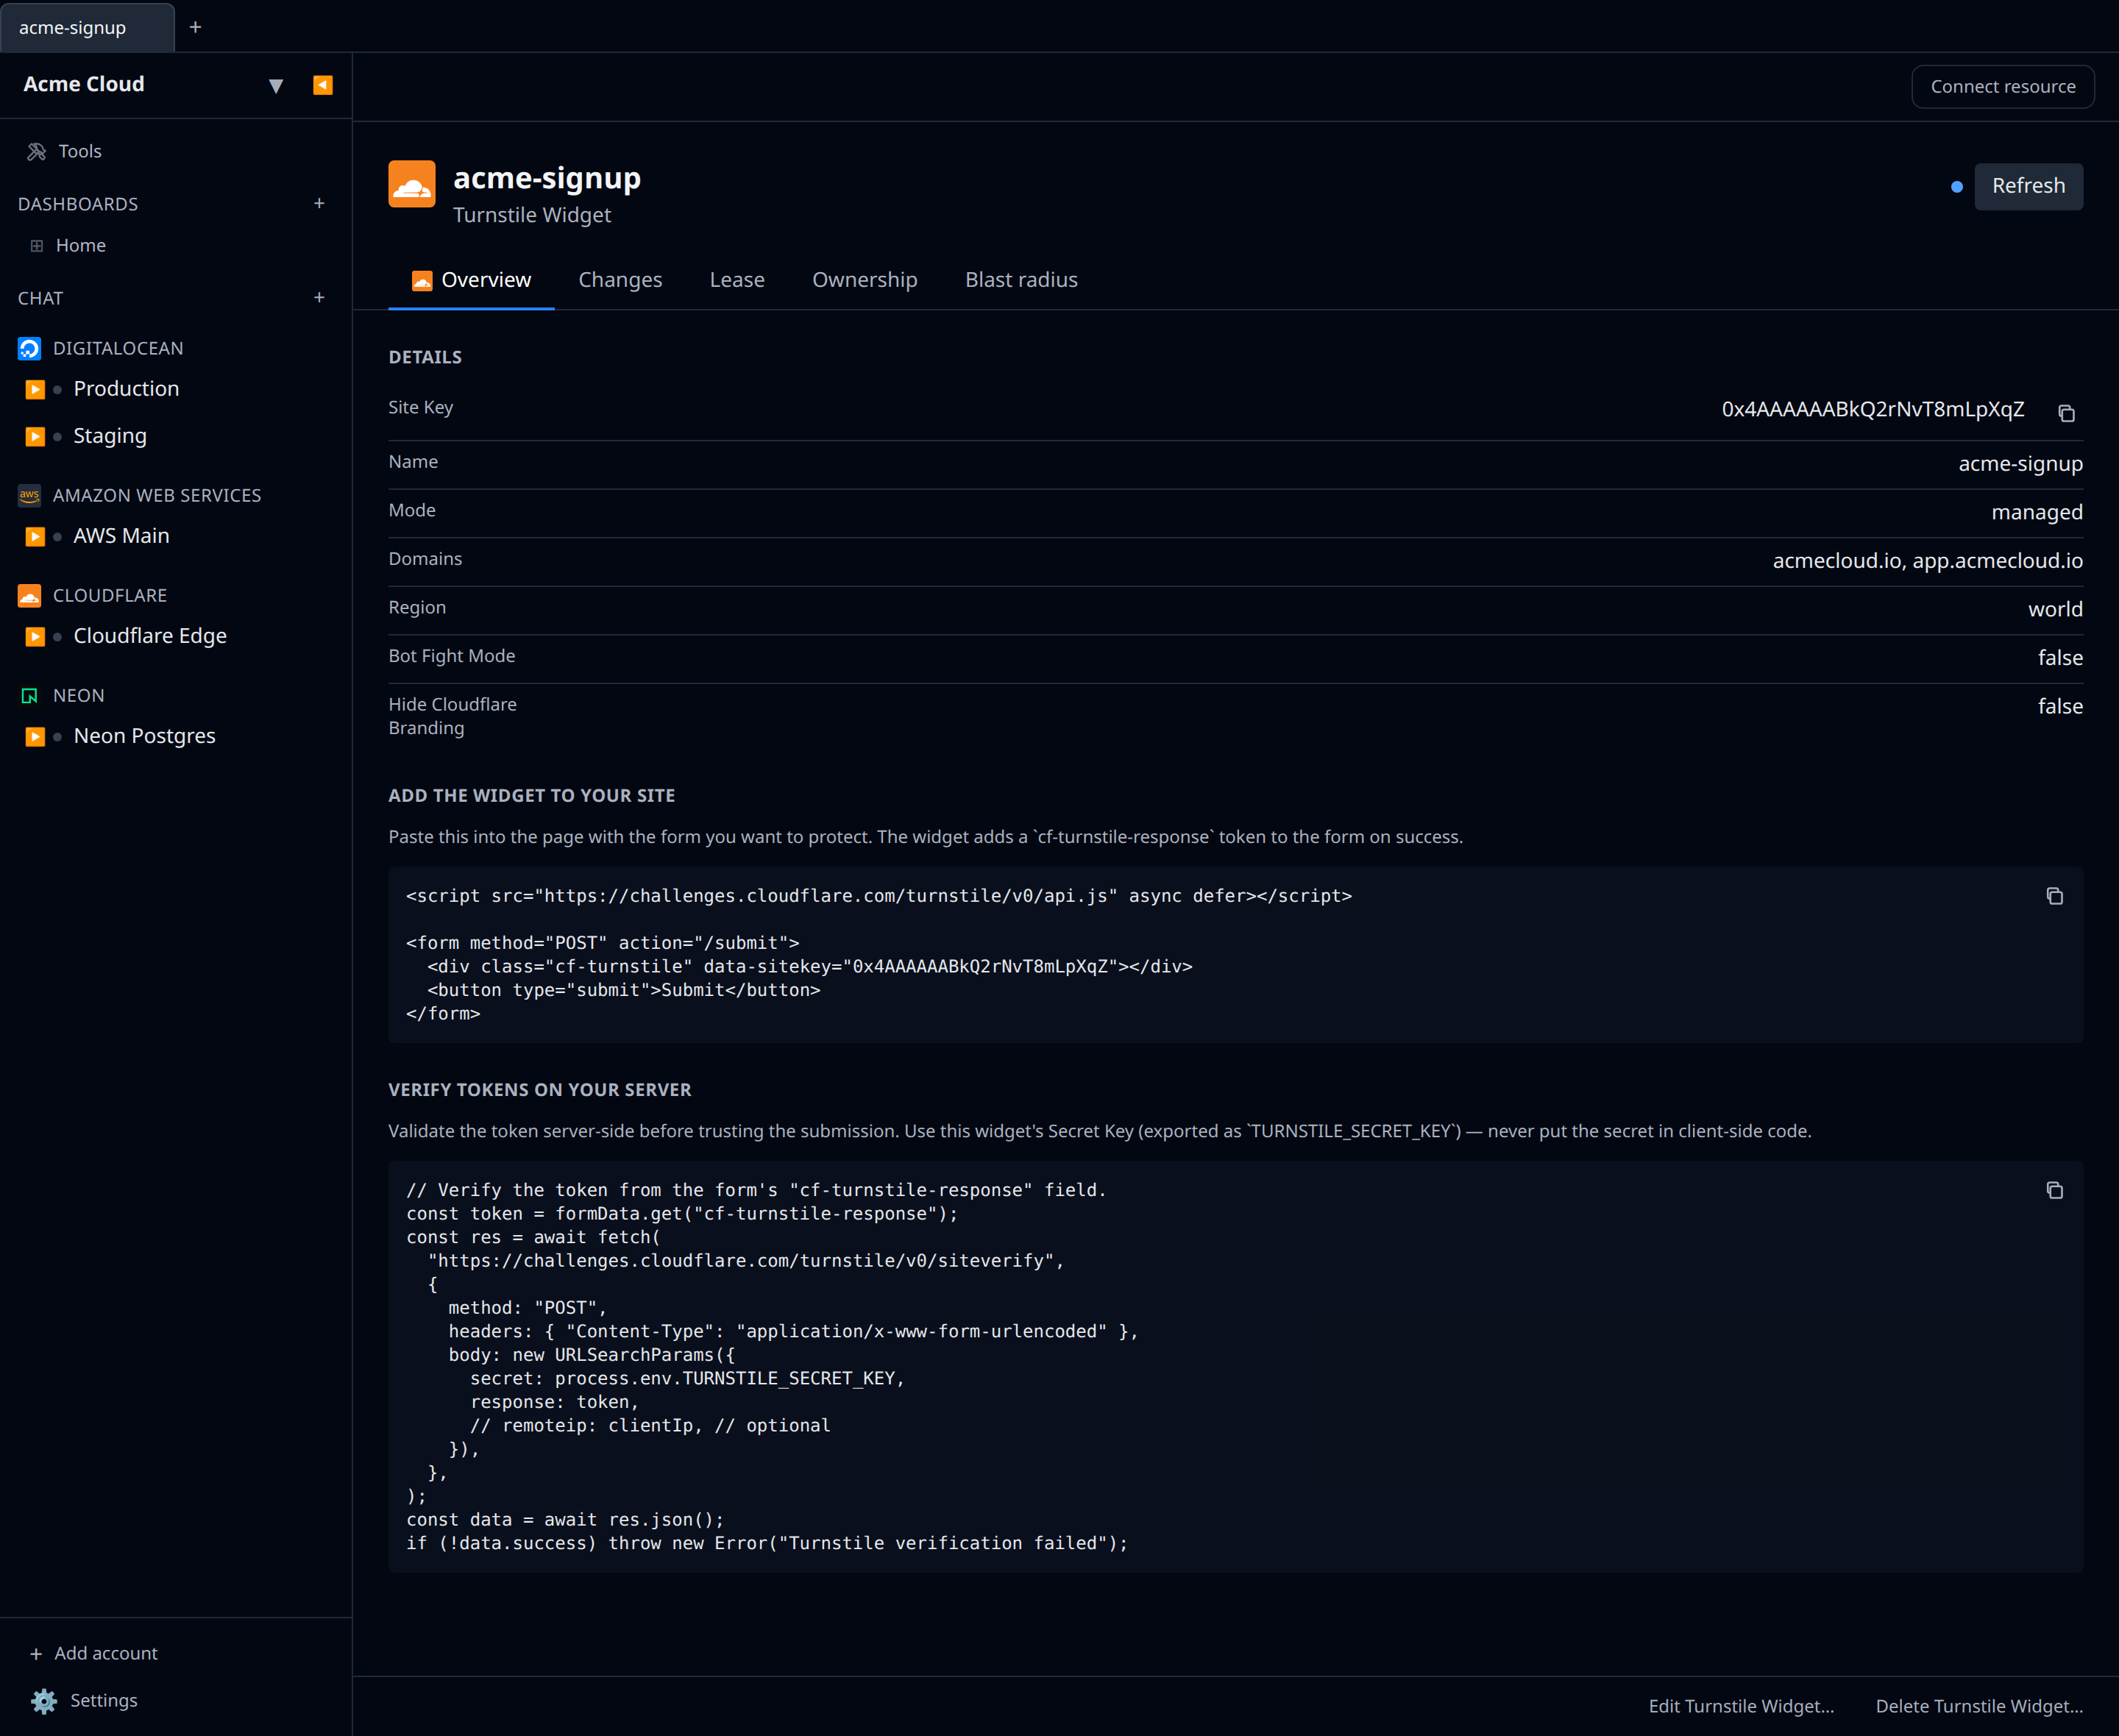Screen dimensions: 2119x1736
Task: Click the Name value acme-signup
Action: click(2020, 464)
